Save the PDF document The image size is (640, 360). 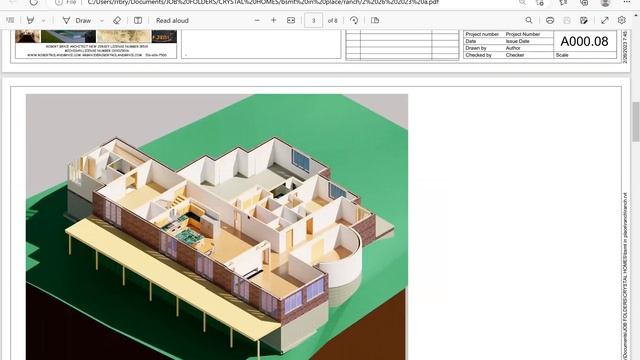(x=567, y=20)
